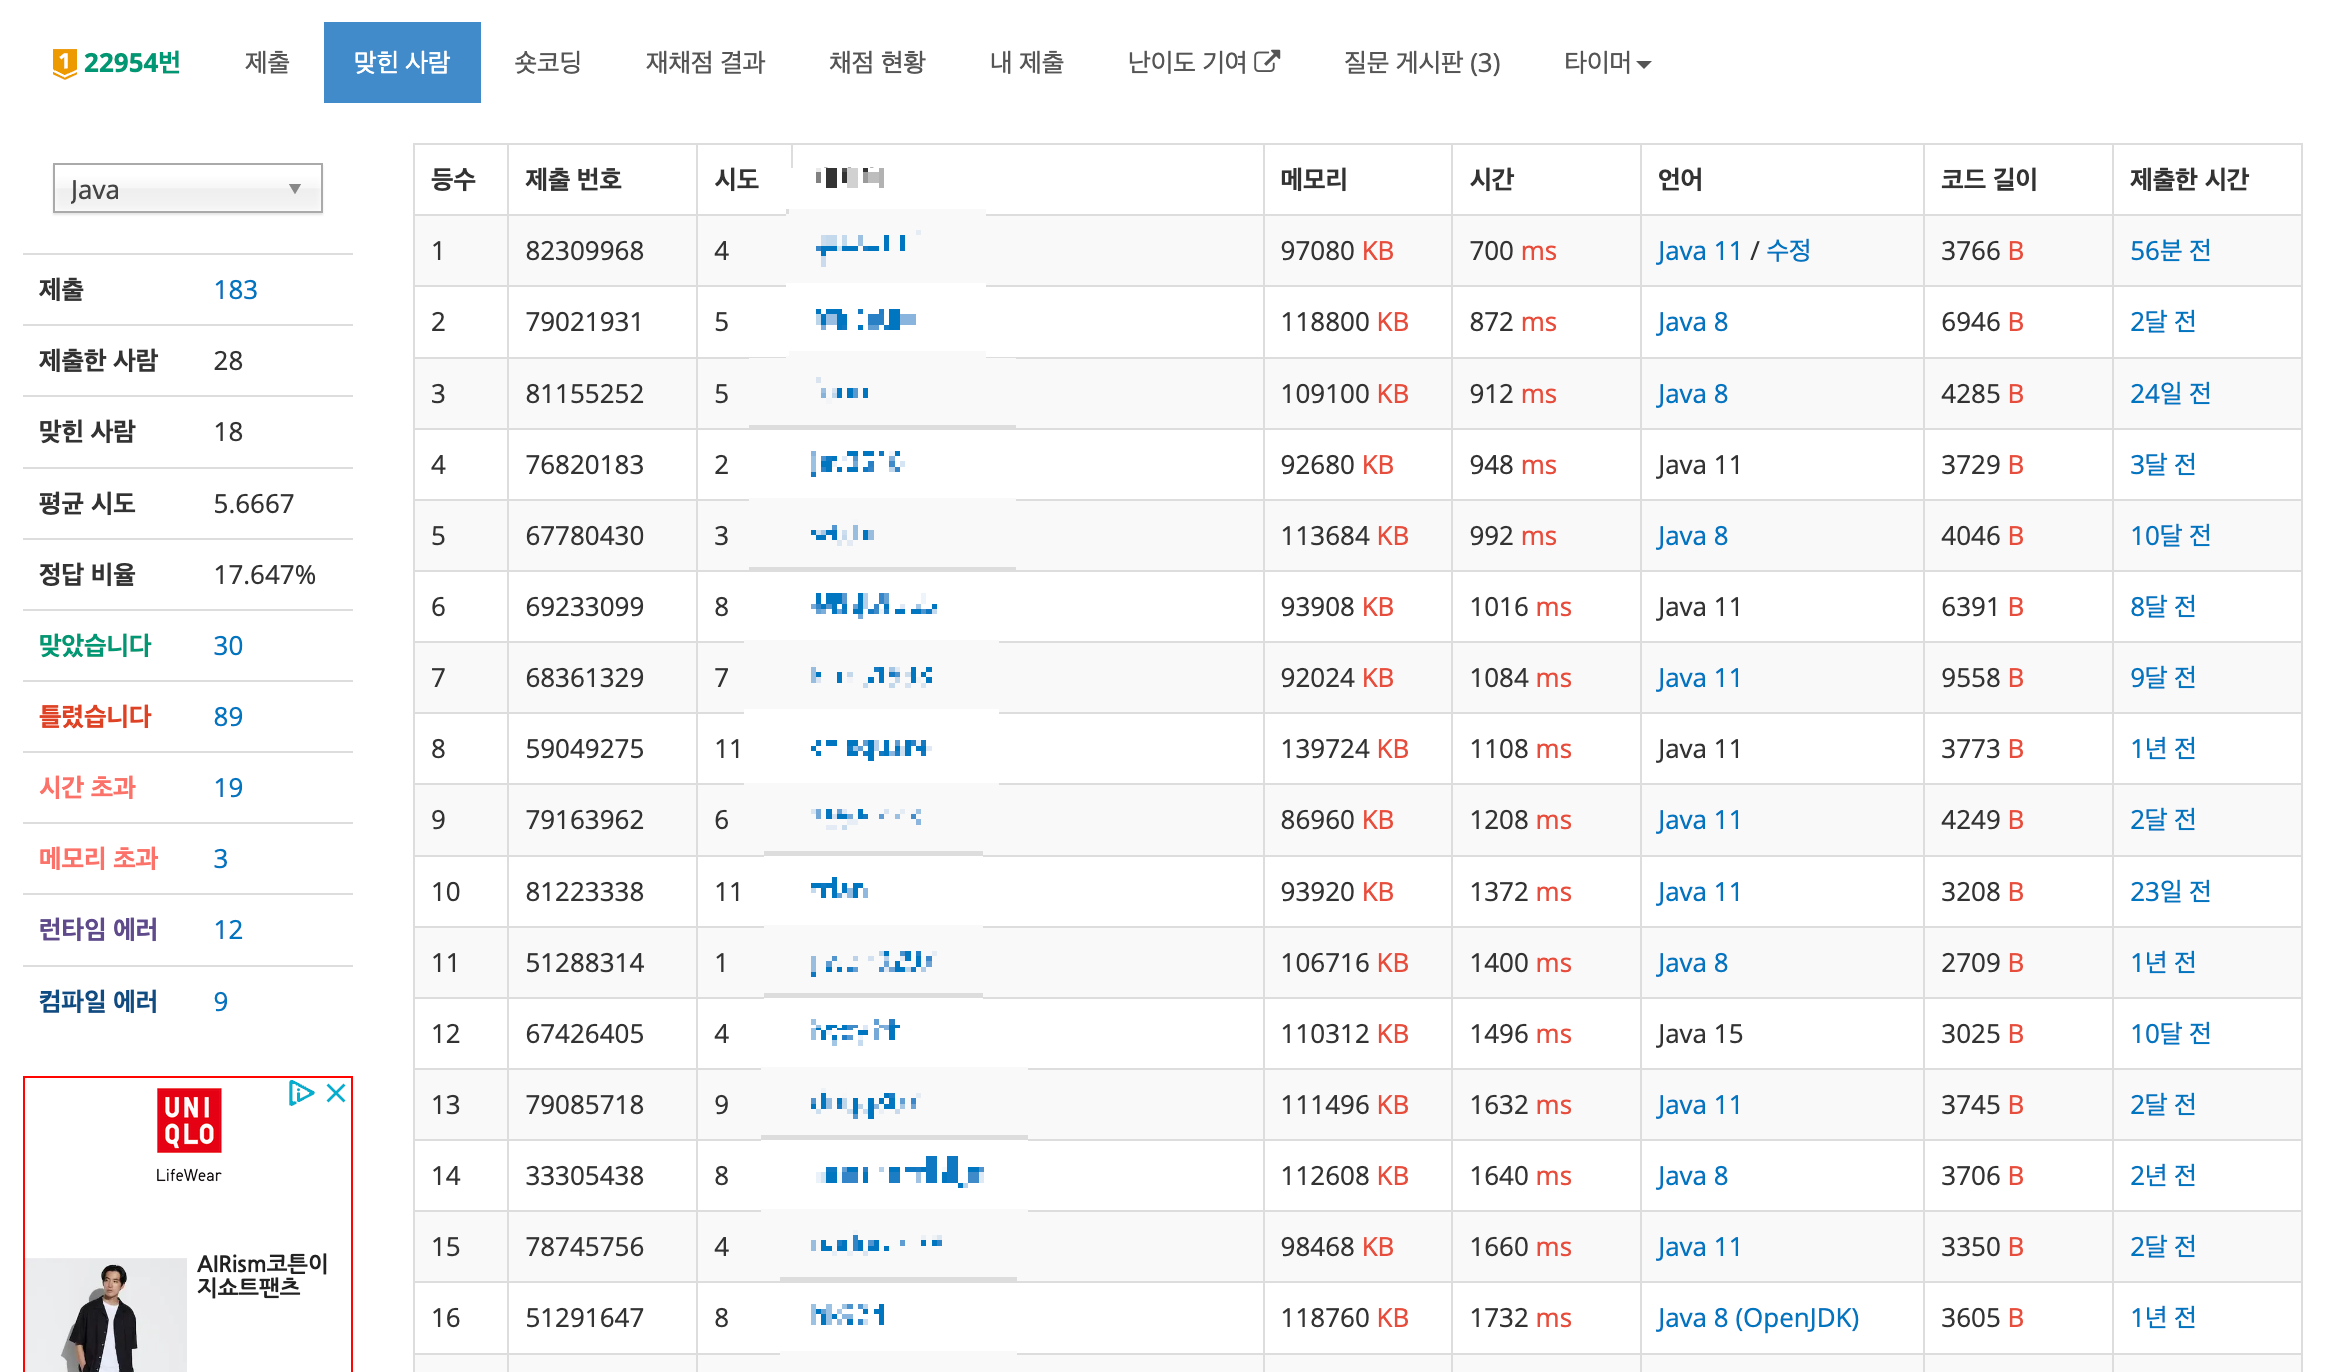Click the 수정 link in rank 1 row

(x=1788, y=251)
